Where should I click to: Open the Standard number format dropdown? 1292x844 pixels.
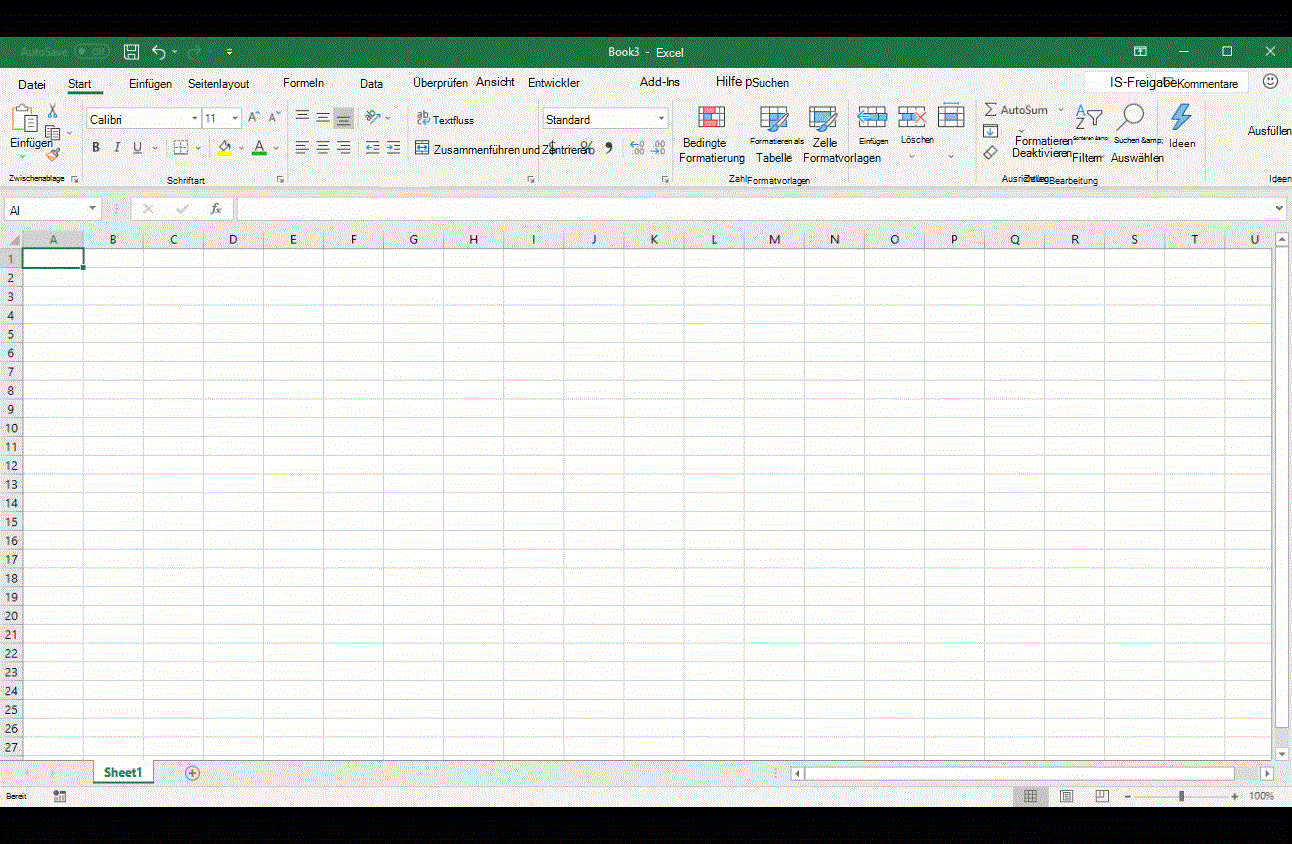[x=661, y=119]
